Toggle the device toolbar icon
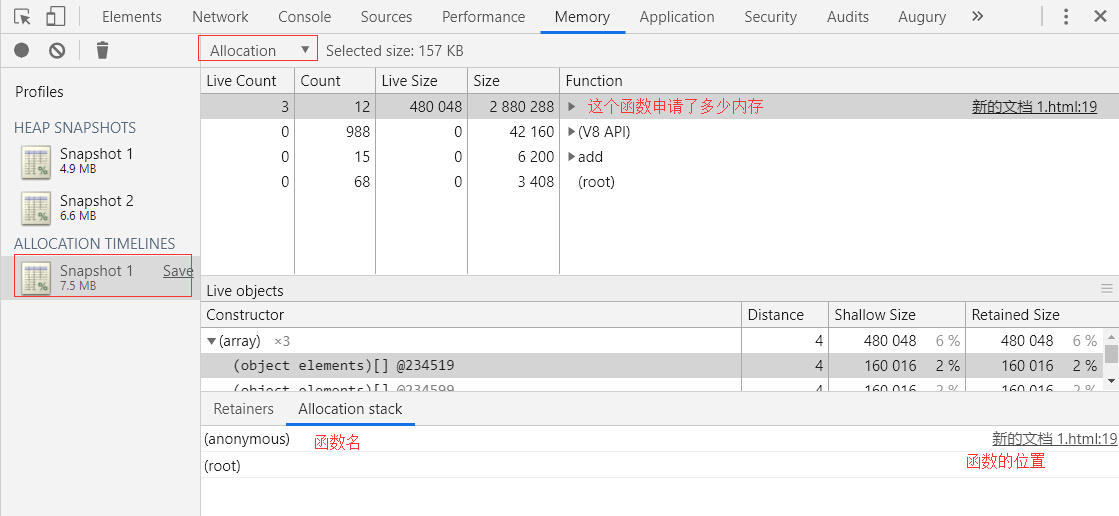The width and height of the screenshot is (1119, 516). tap(56, 17)
